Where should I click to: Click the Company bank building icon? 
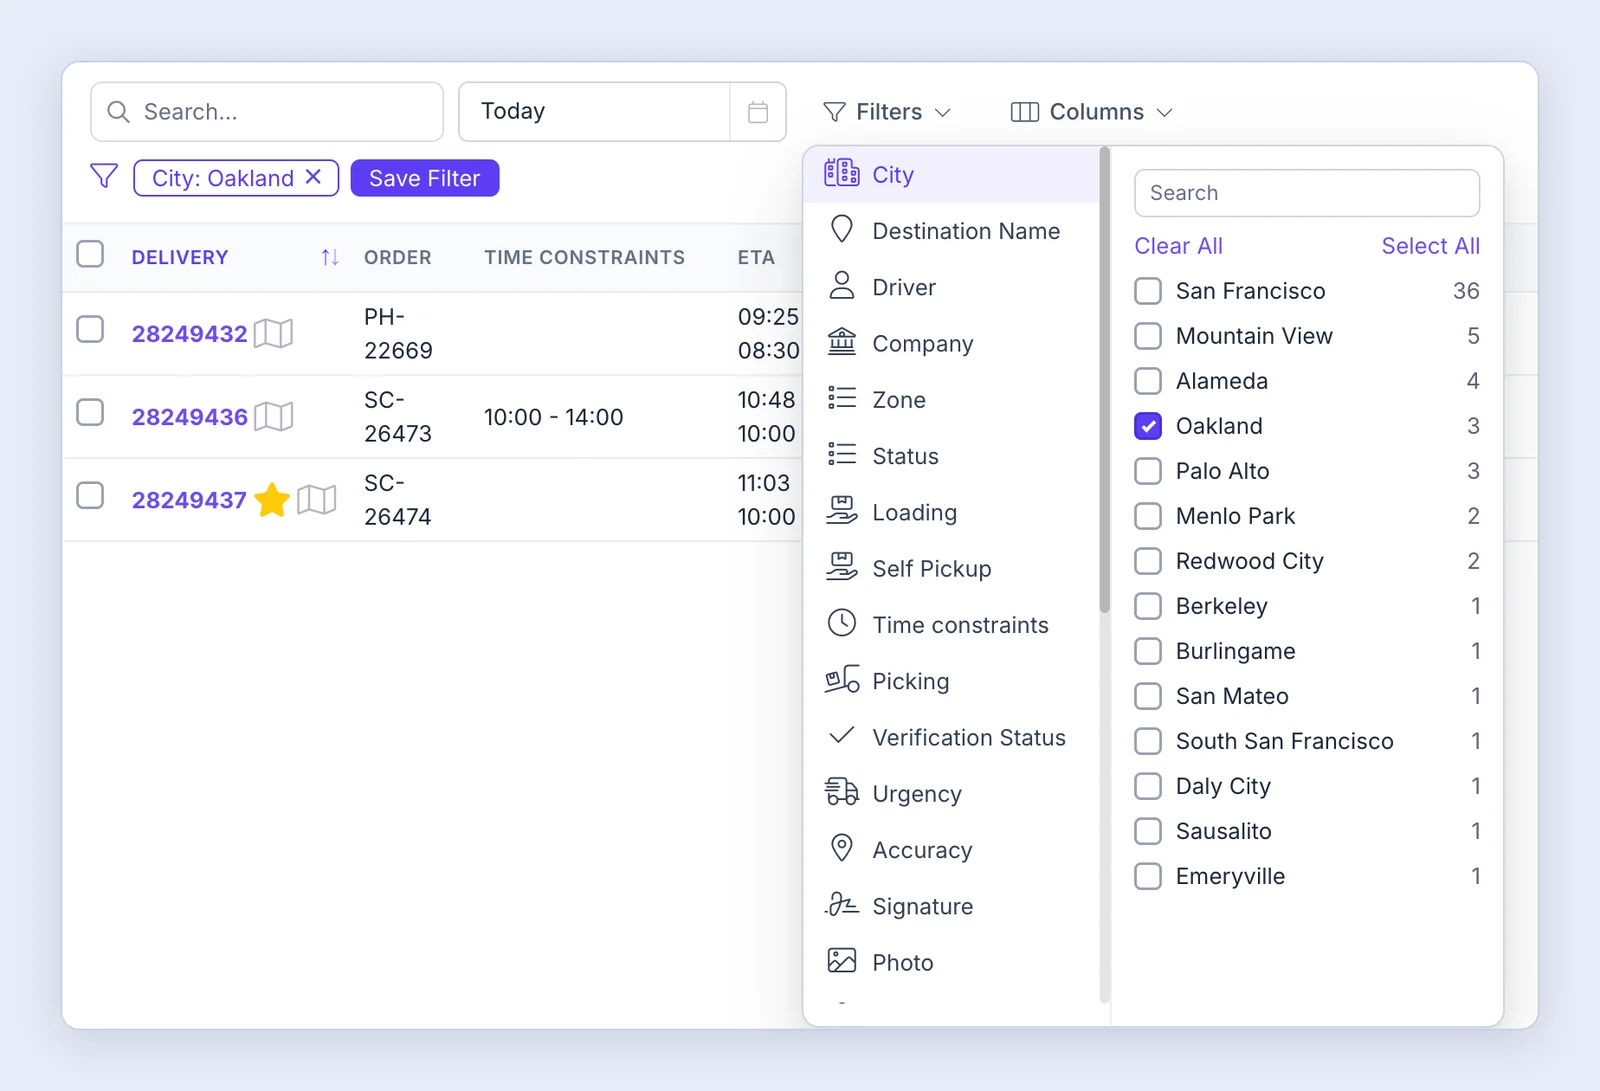842,342
